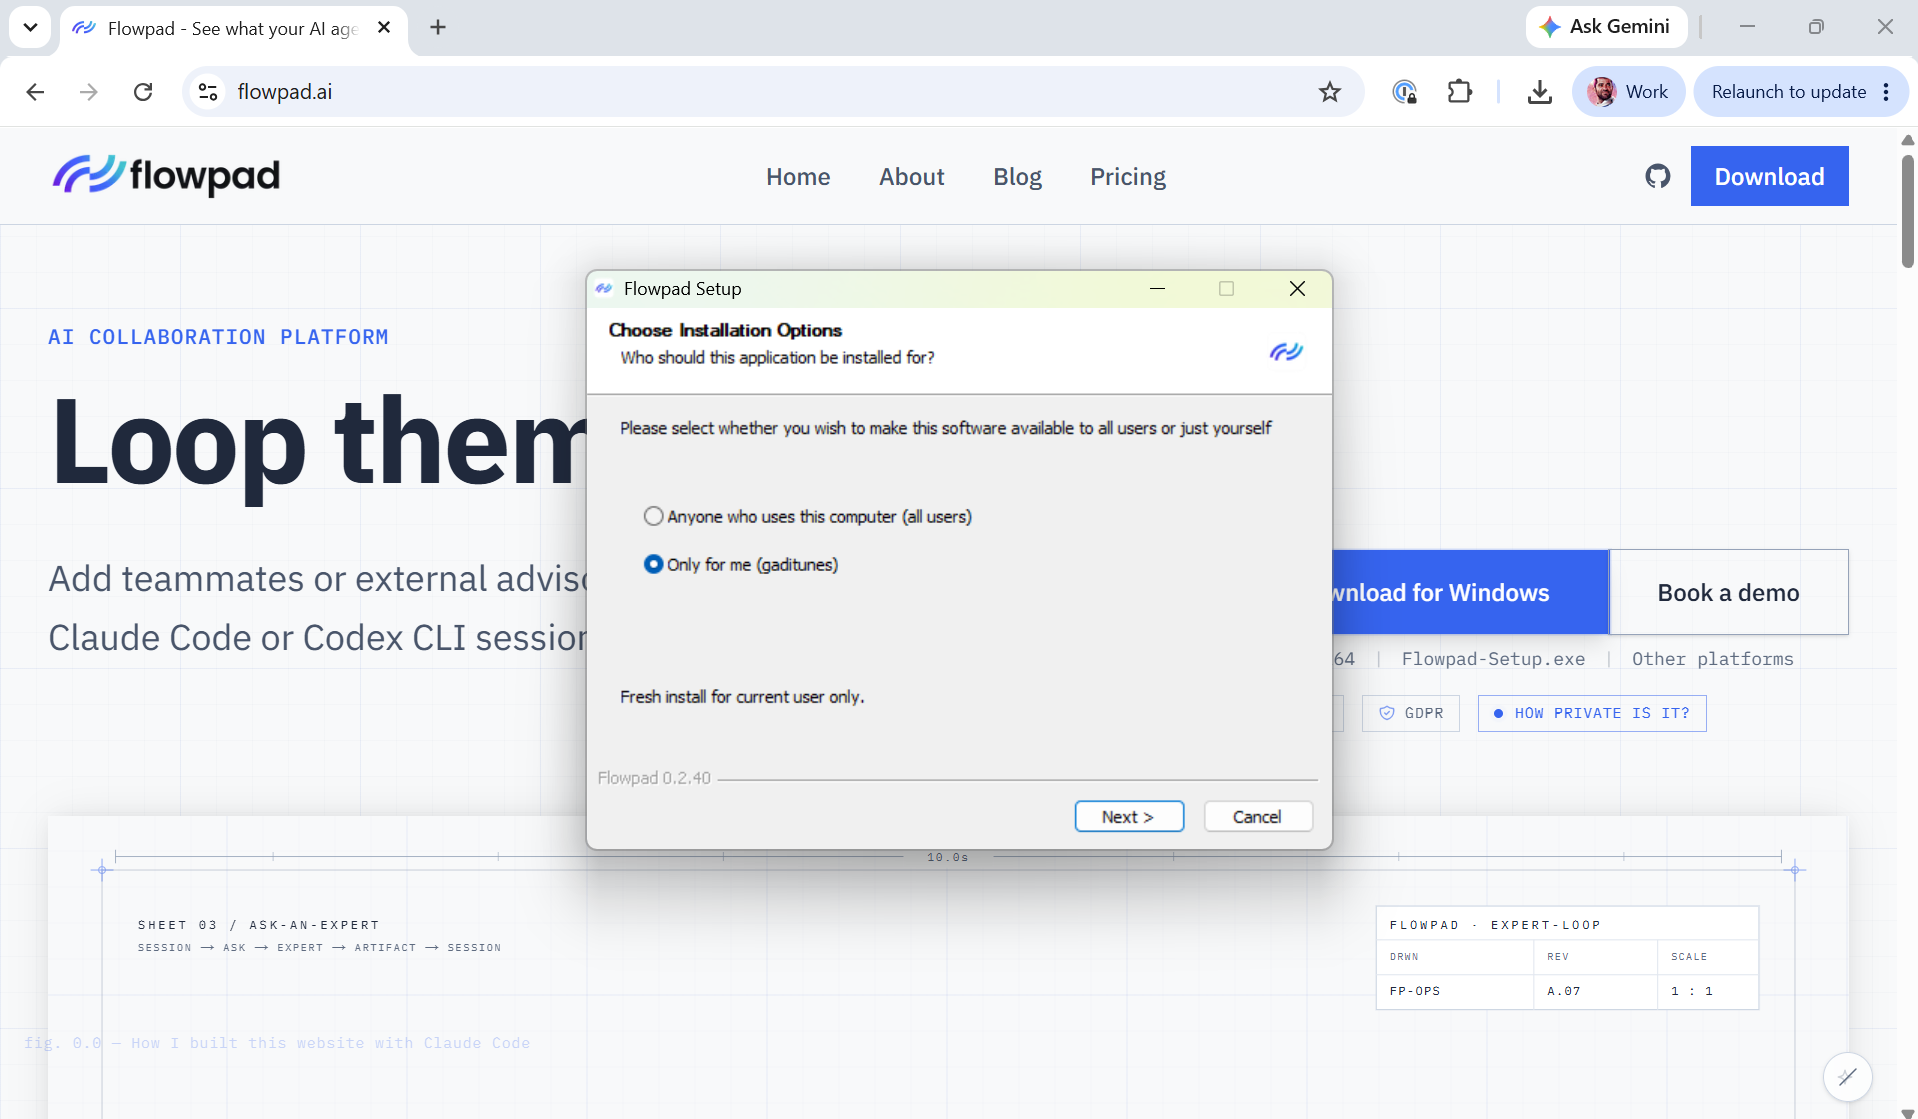Open the Home navigation link

click(x=798, y=177)
